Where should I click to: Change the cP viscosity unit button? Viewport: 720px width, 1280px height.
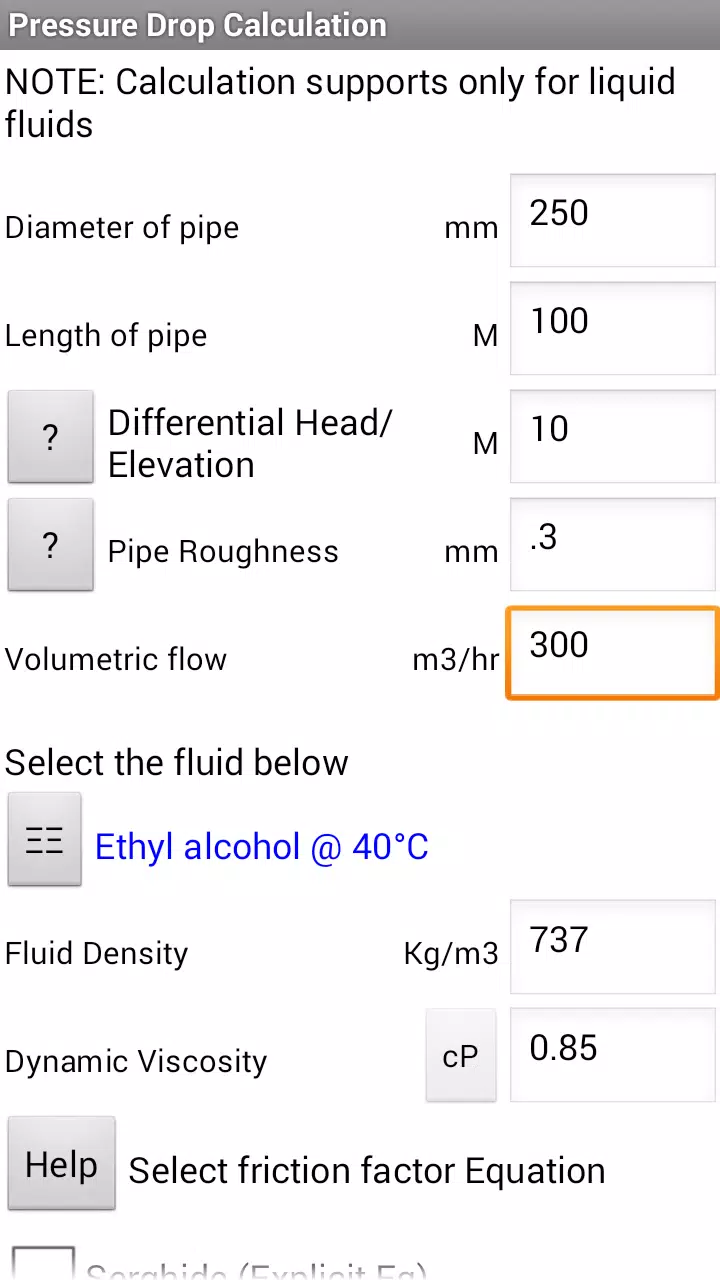point(461,1055)
